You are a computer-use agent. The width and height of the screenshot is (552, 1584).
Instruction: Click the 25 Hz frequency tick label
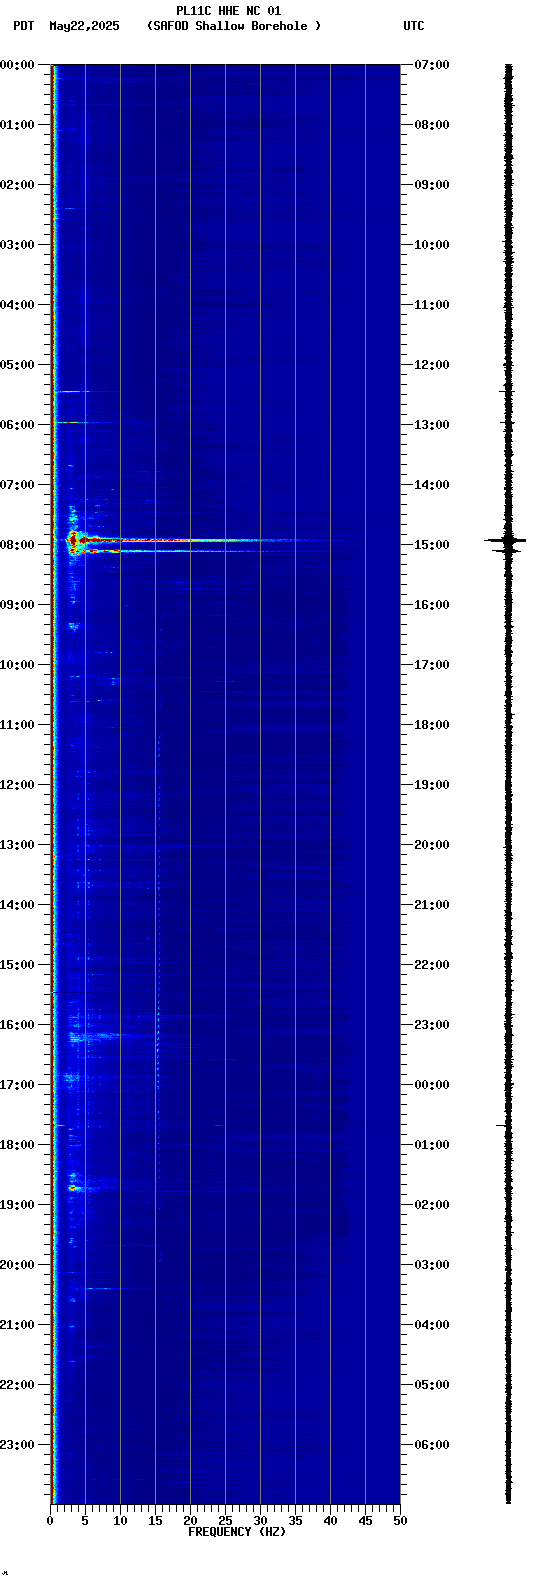(x=225, y=1521)
